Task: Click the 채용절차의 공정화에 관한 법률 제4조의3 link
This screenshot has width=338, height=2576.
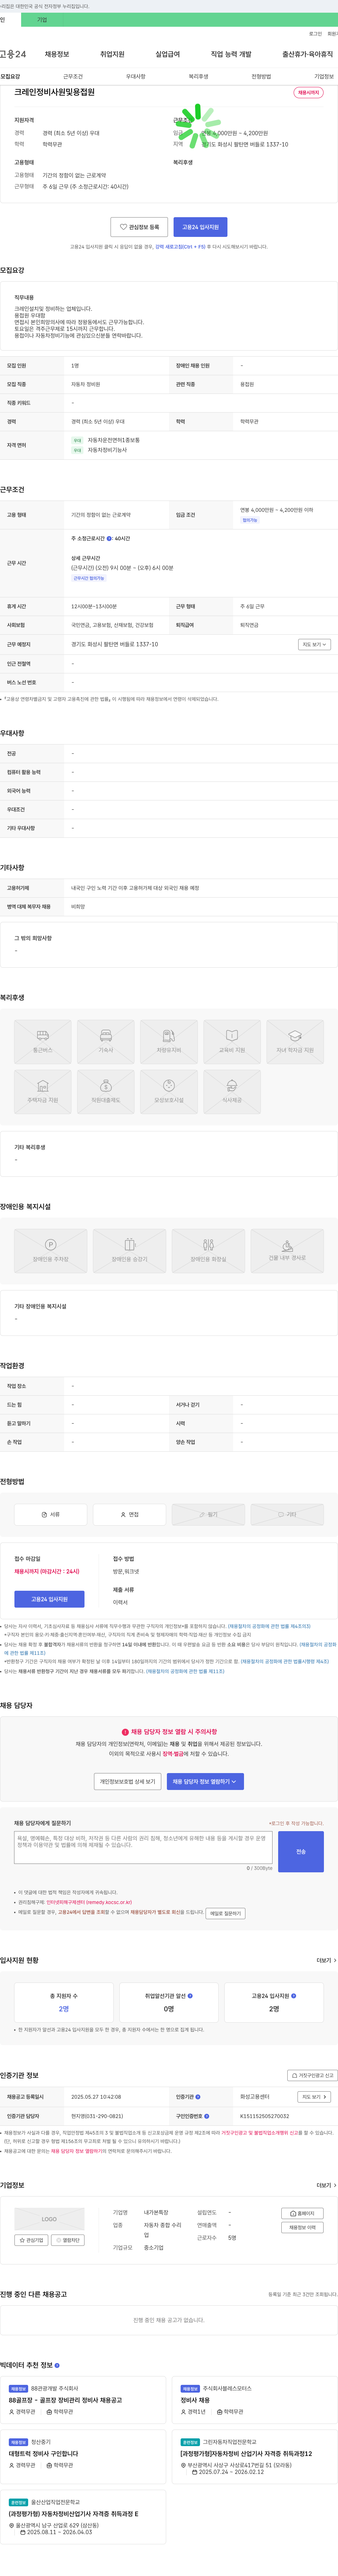Action: (269, 1626)
